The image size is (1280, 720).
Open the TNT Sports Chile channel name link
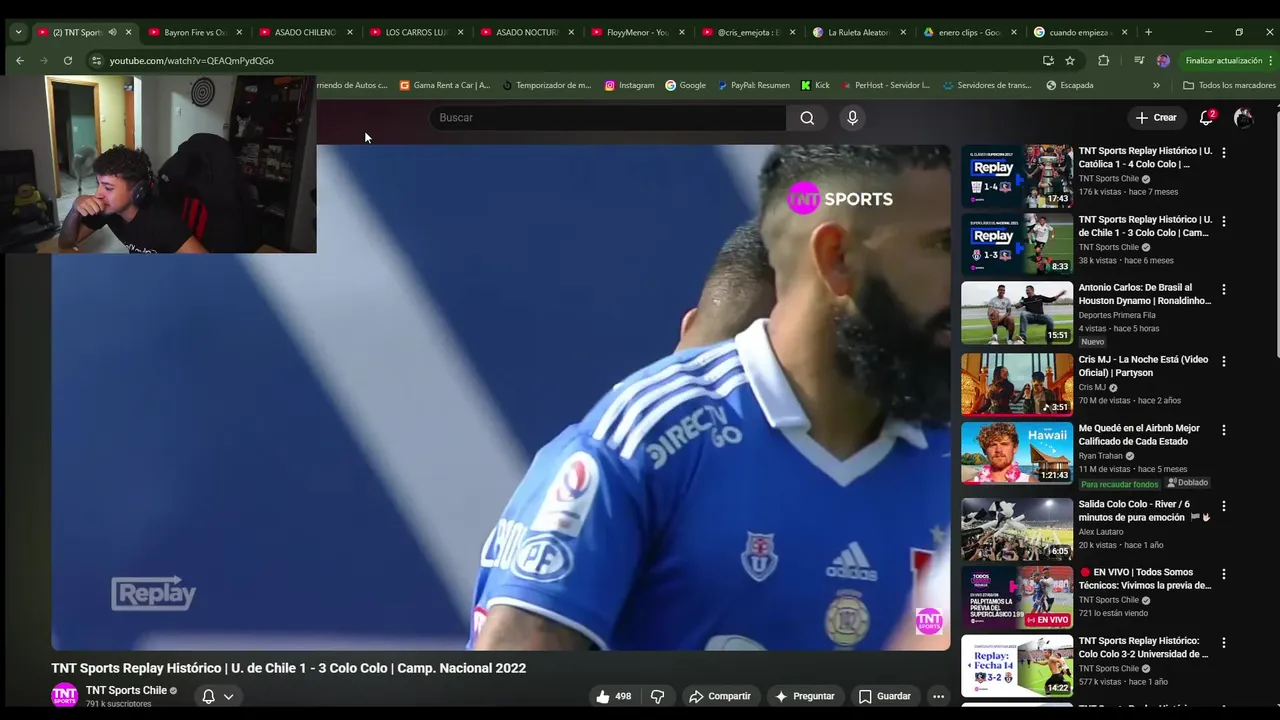[126, 690]
